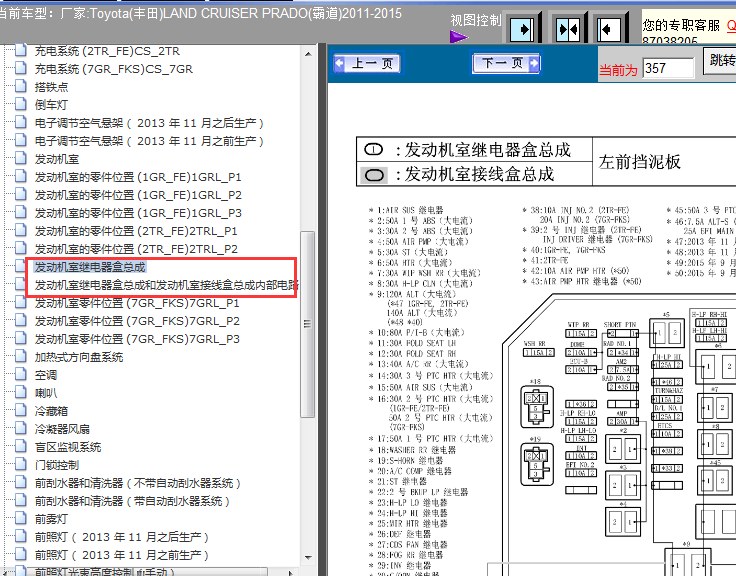This screenshot has width=736, height=576.
Task: Click the purple arrow under 视图控制
Action: click(x=459, y=37)
